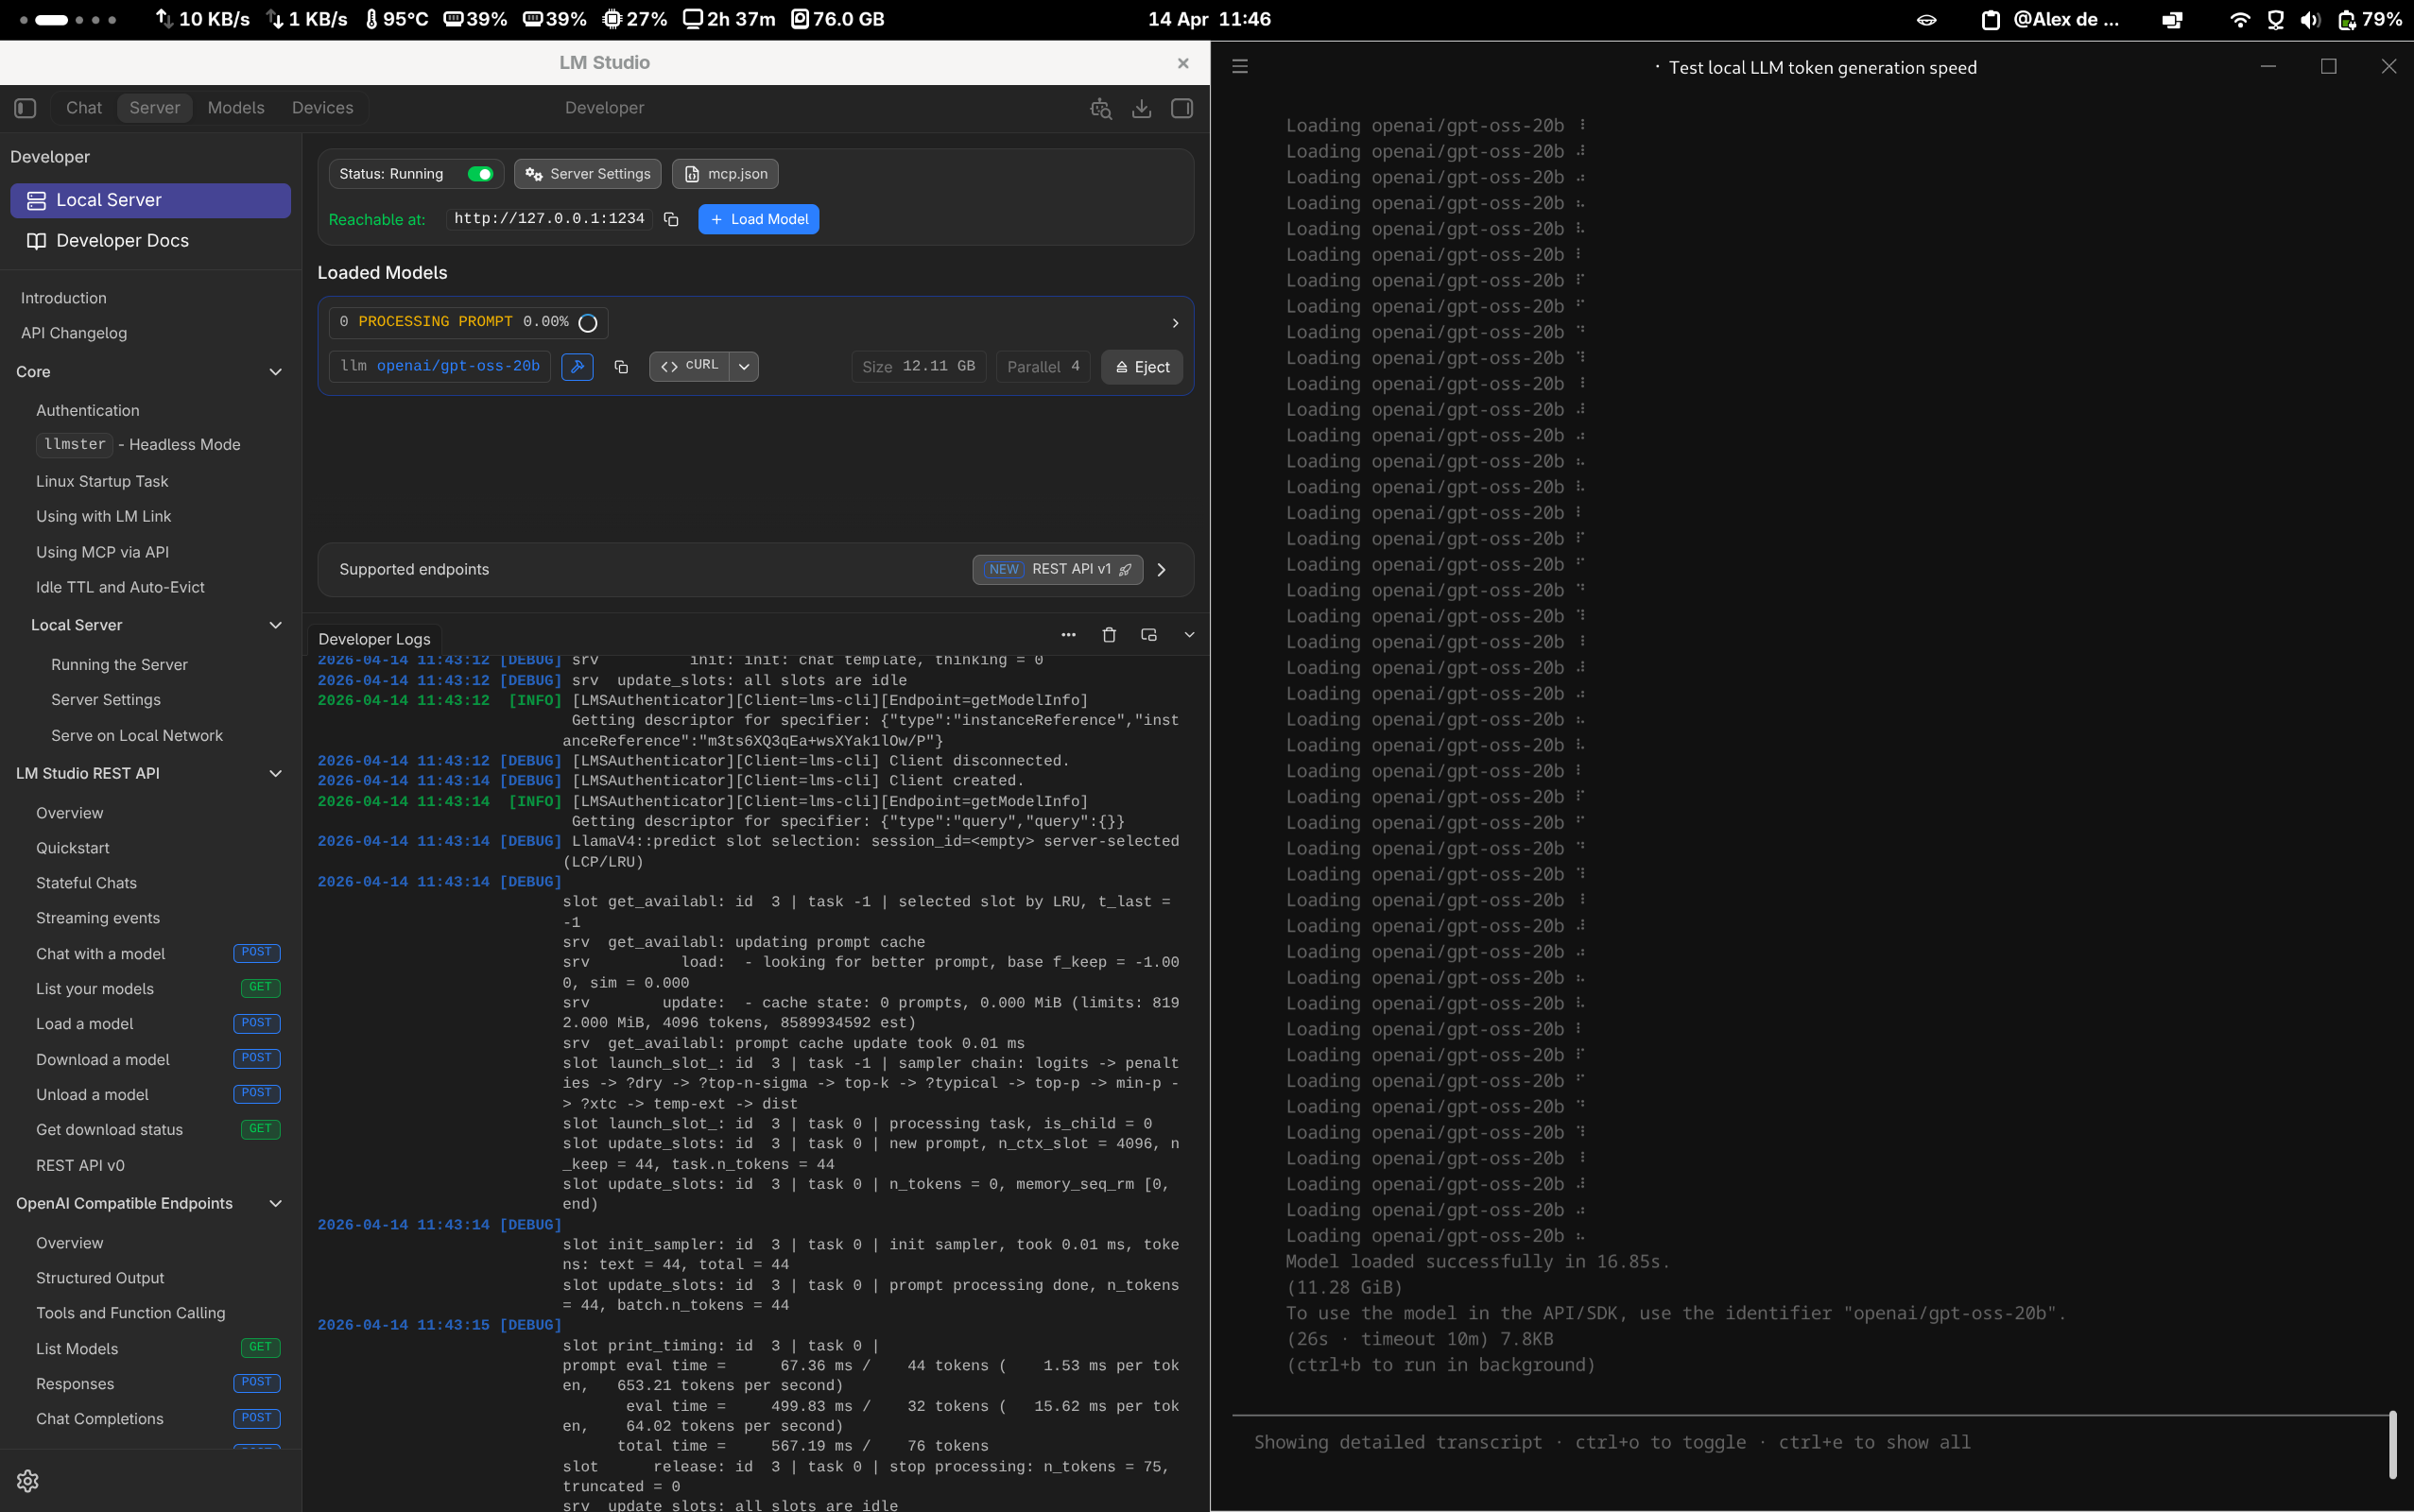This screenshot has width=2414, height=1512.
Task: Toggle the server Status Running switch
Action: [x=480, y=174]
